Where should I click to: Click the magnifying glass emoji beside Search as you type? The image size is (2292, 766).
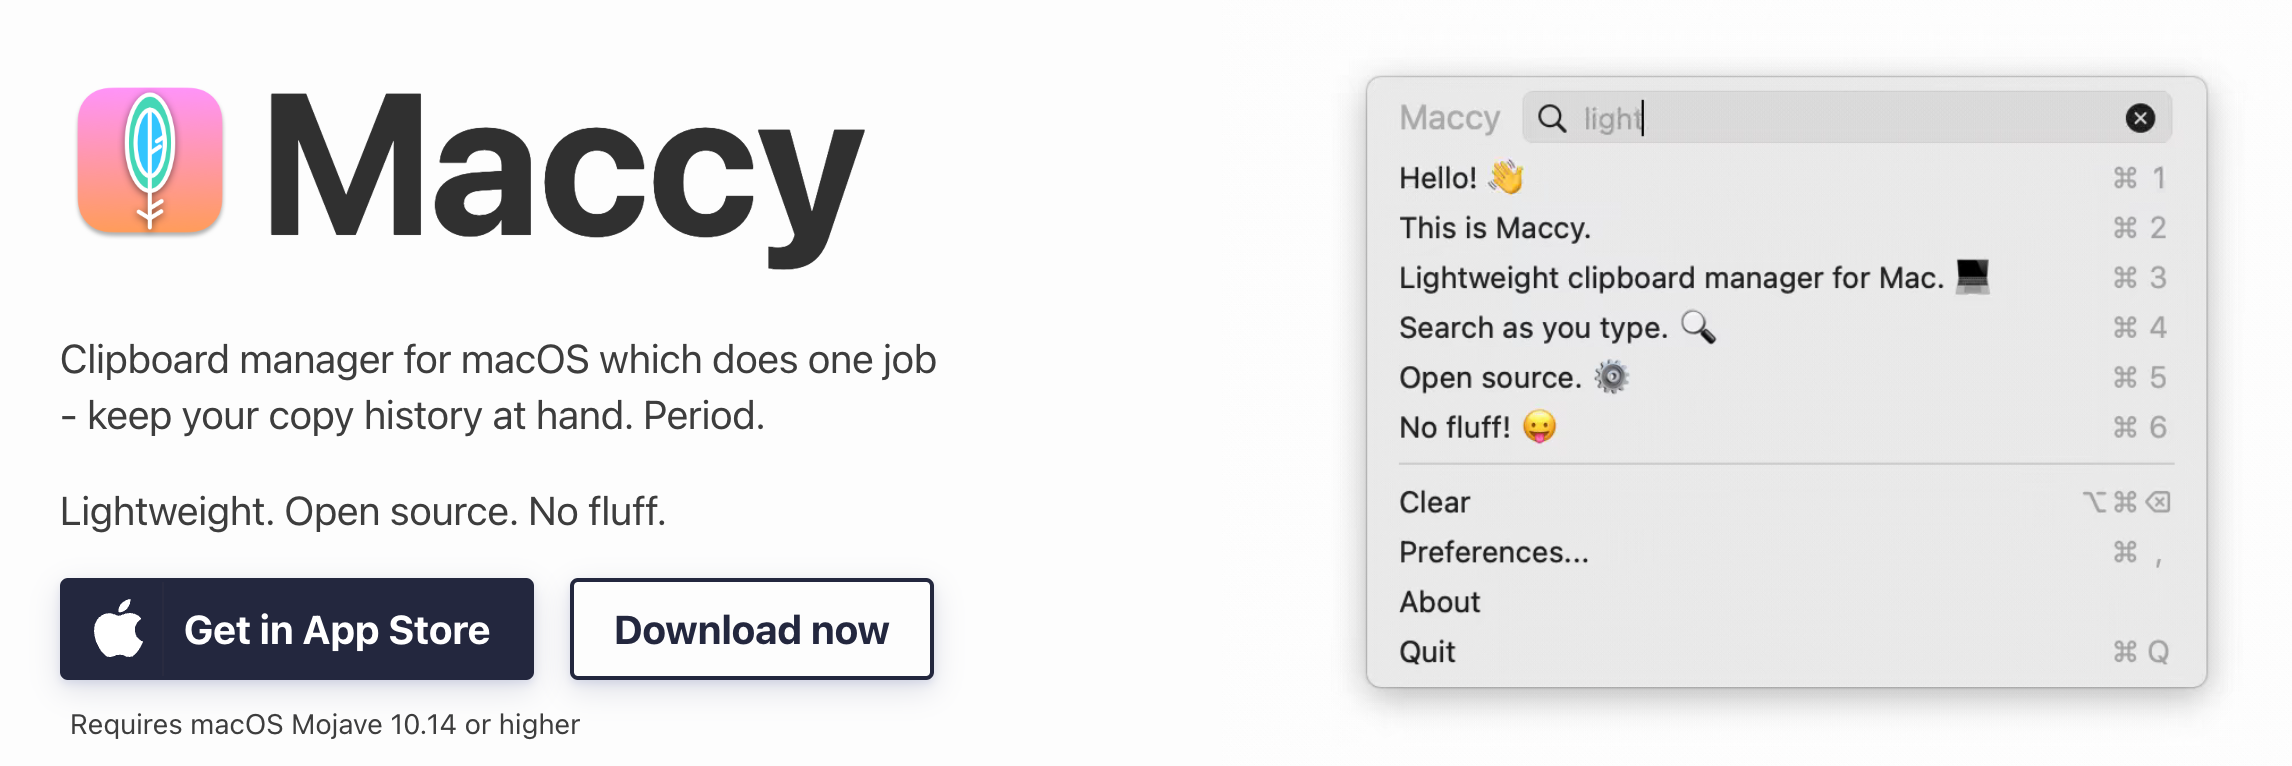(1698, 327)
